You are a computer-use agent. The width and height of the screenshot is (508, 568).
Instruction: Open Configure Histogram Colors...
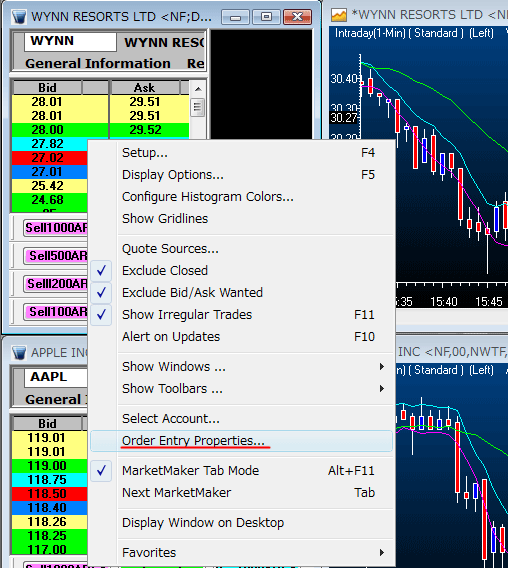pyautogui.click(x=241, y=197)
